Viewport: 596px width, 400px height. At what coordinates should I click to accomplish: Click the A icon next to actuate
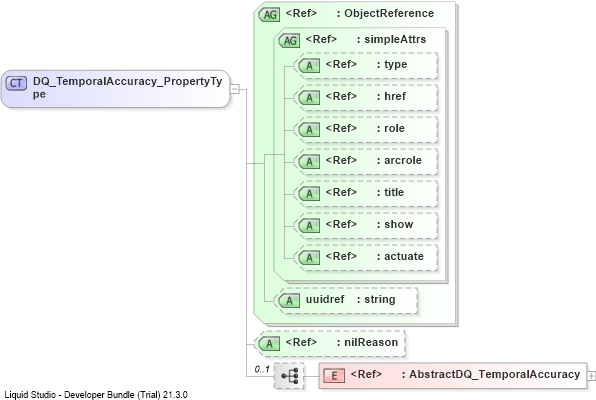(309, 257)
